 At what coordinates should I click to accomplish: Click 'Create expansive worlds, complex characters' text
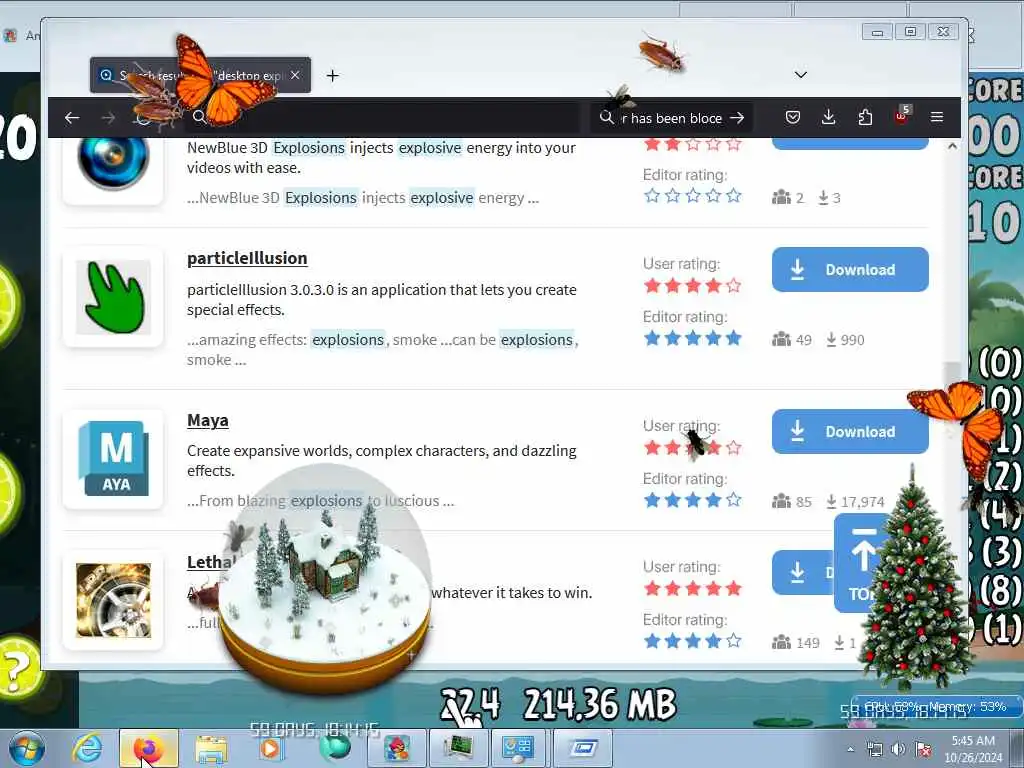pyautogui.click(x=381, y=460)
